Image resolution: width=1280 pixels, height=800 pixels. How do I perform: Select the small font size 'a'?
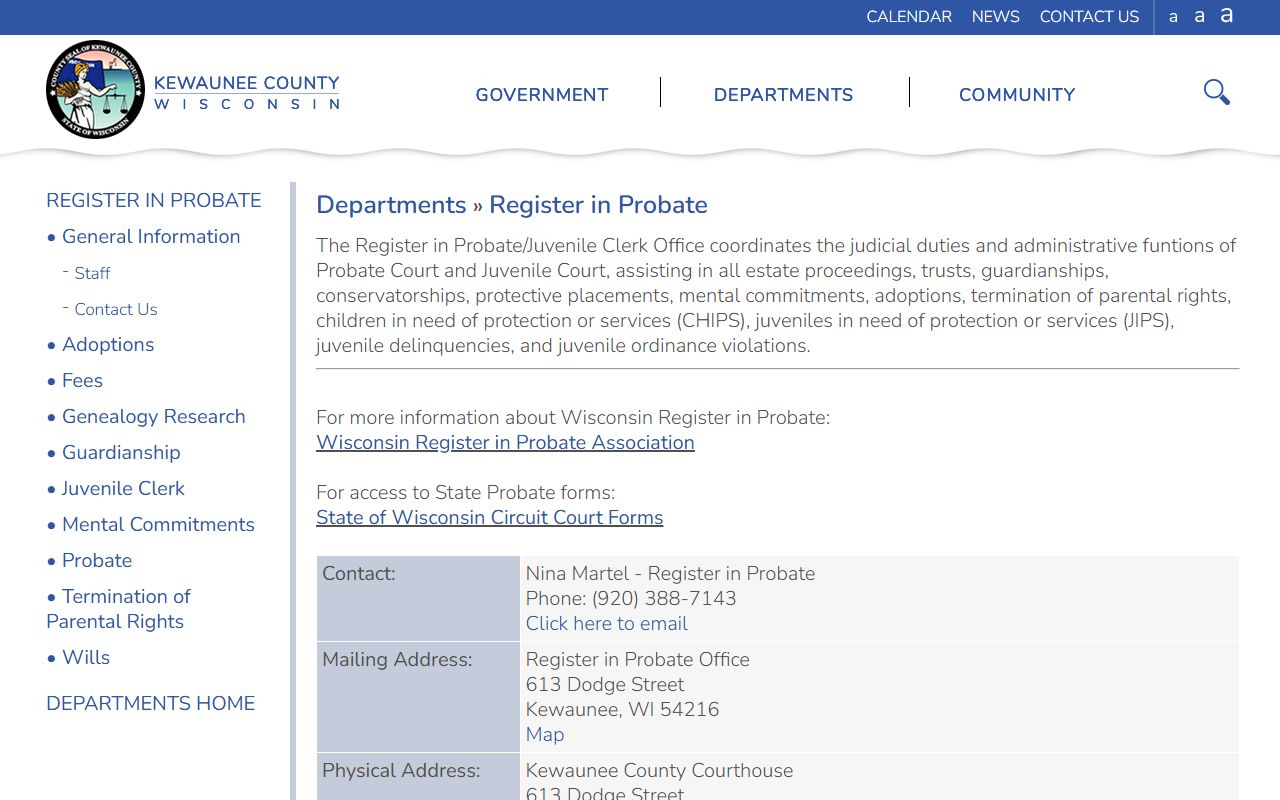[1173, 17]
